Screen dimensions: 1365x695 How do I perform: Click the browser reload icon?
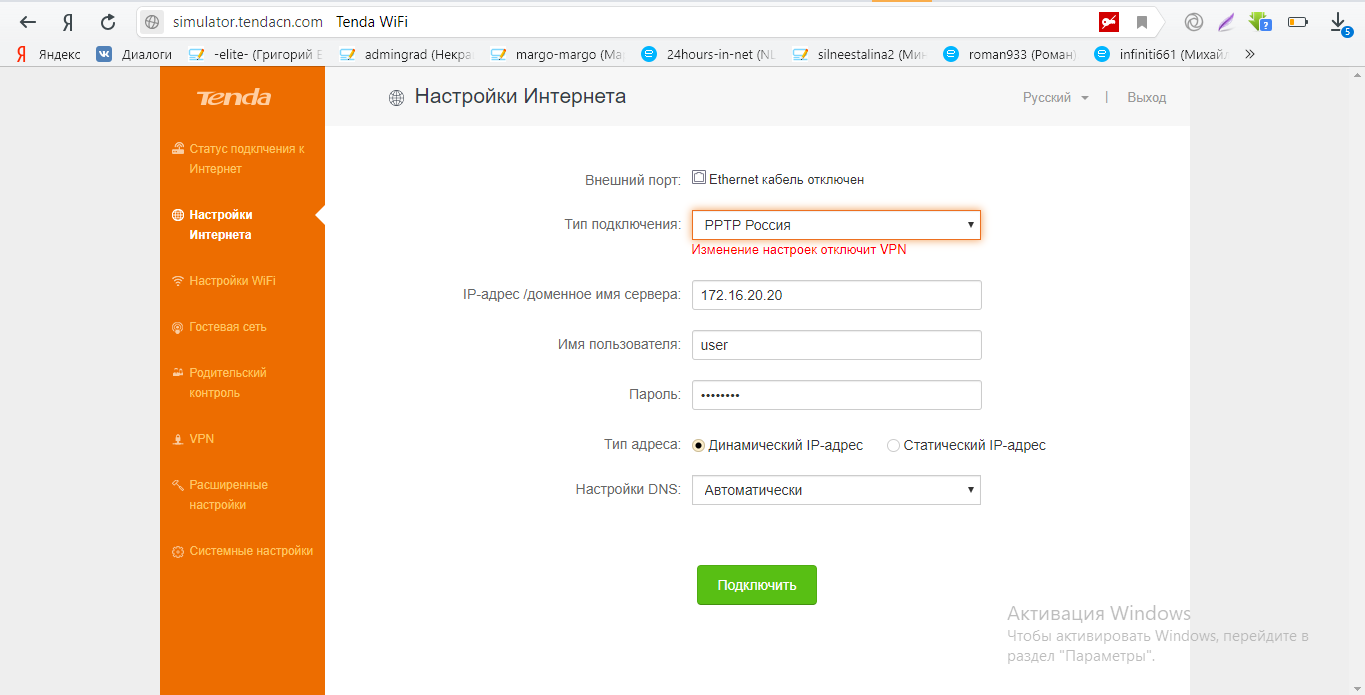(108, 22)
